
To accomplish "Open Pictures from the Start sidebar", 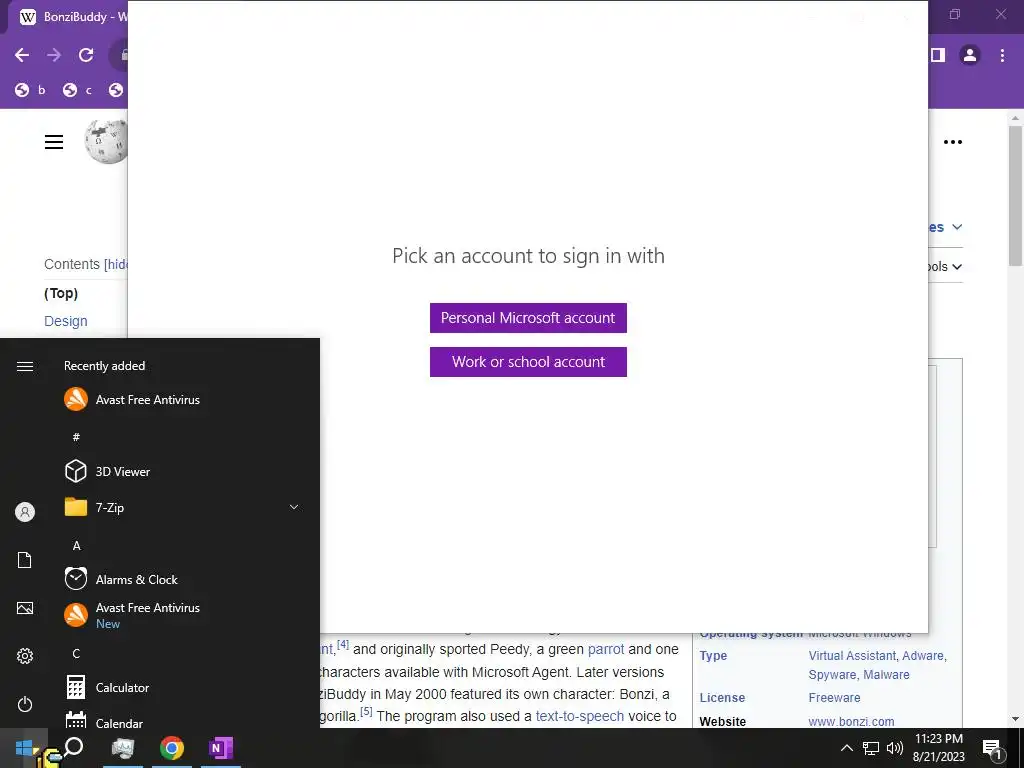I will tap(25, 608).
